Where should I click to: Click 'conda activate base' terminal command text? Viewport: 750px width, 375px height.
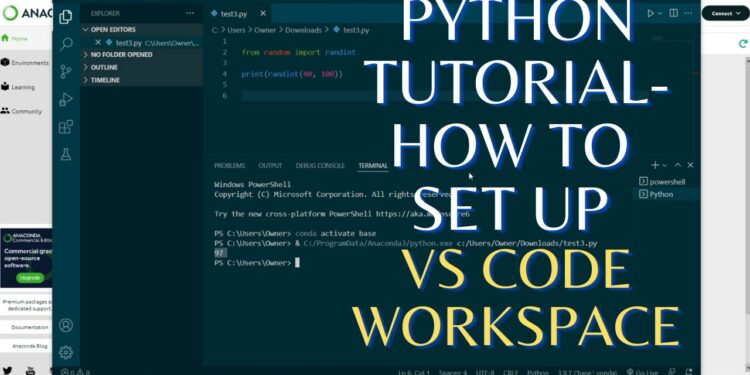[x=336, y=233]
